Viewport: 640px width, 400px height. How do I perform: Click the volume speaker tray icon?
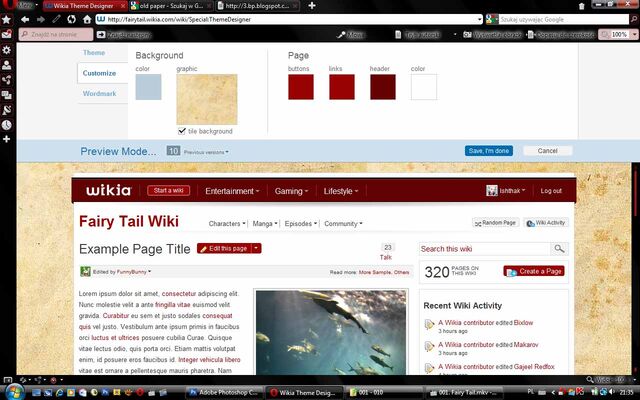click(612, 392)
